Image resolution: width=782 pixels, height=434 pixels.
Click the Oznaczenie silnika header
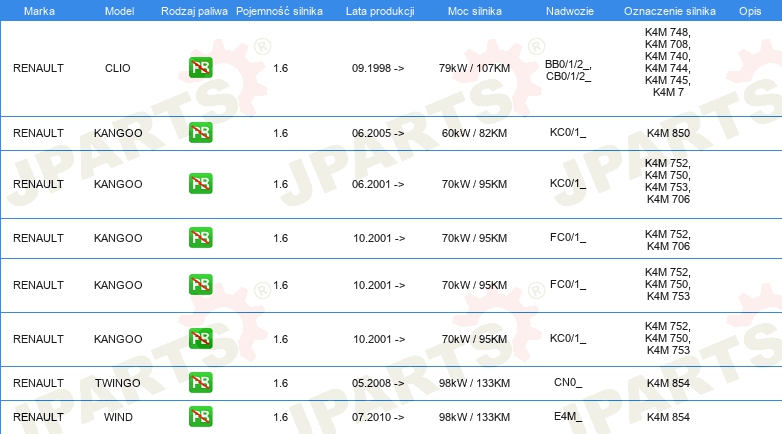[x=669, y=11]
